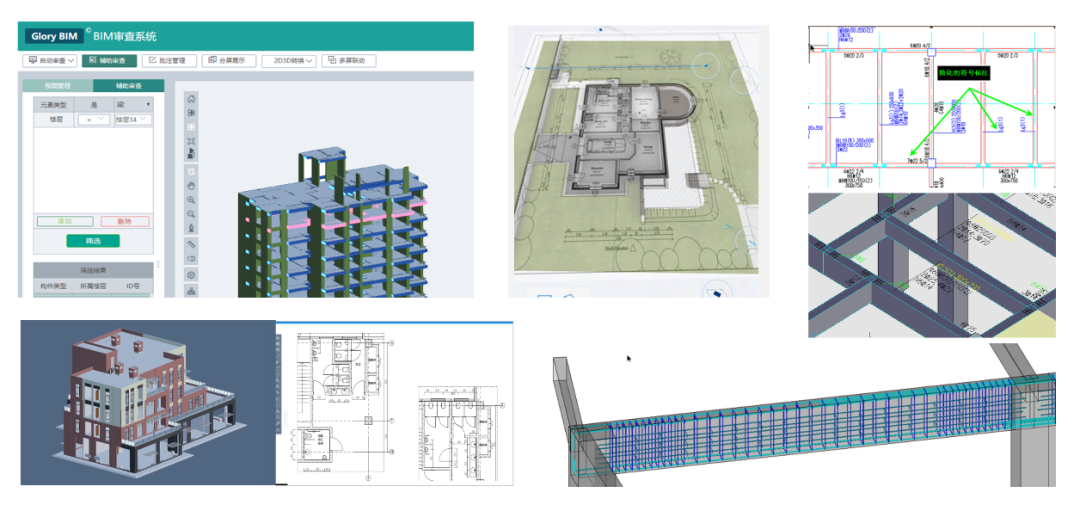The image size is (1080, 505).
Task: Open the 楼层34 floor dropdown
Action: (x=132, y=120)
